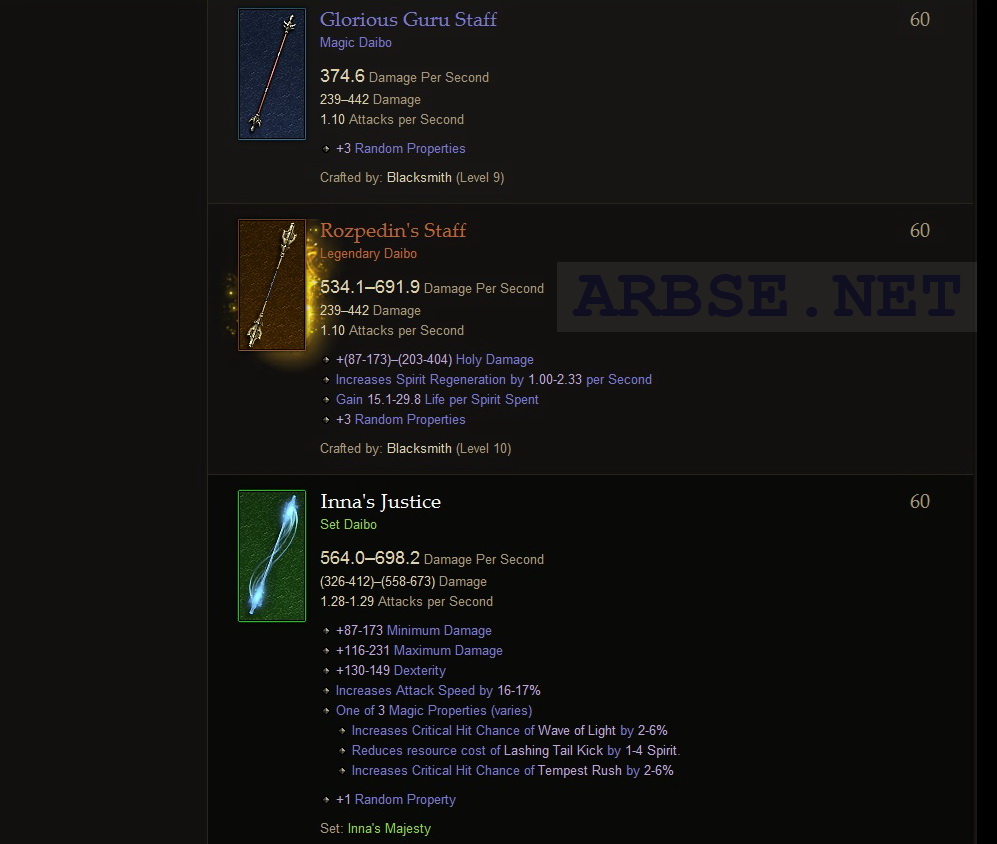Click One of 3 Magic Properties line

(x=434, y=710)
